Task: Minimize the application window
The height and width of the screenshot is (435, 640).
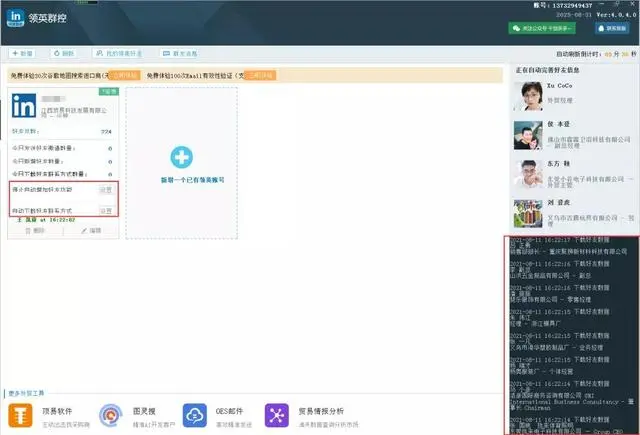Action: [x=602, y=4]
